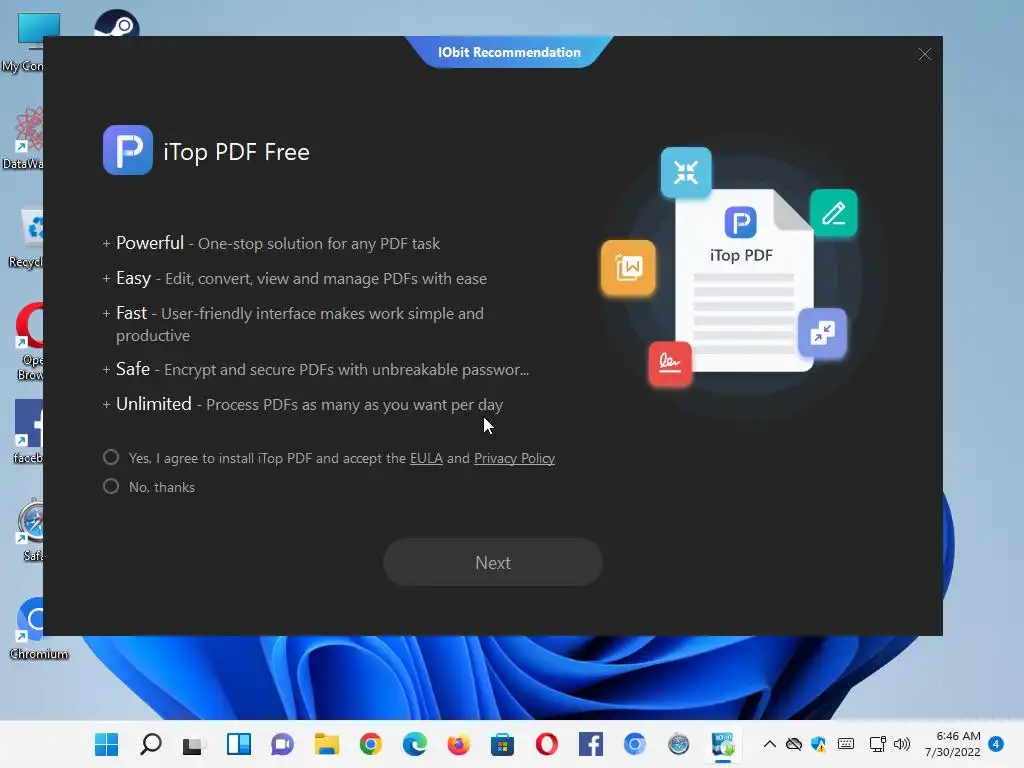Screen dimensions: 1024x768
Task: Open Task View in the taskbar
Action: [x=194, y=745]
